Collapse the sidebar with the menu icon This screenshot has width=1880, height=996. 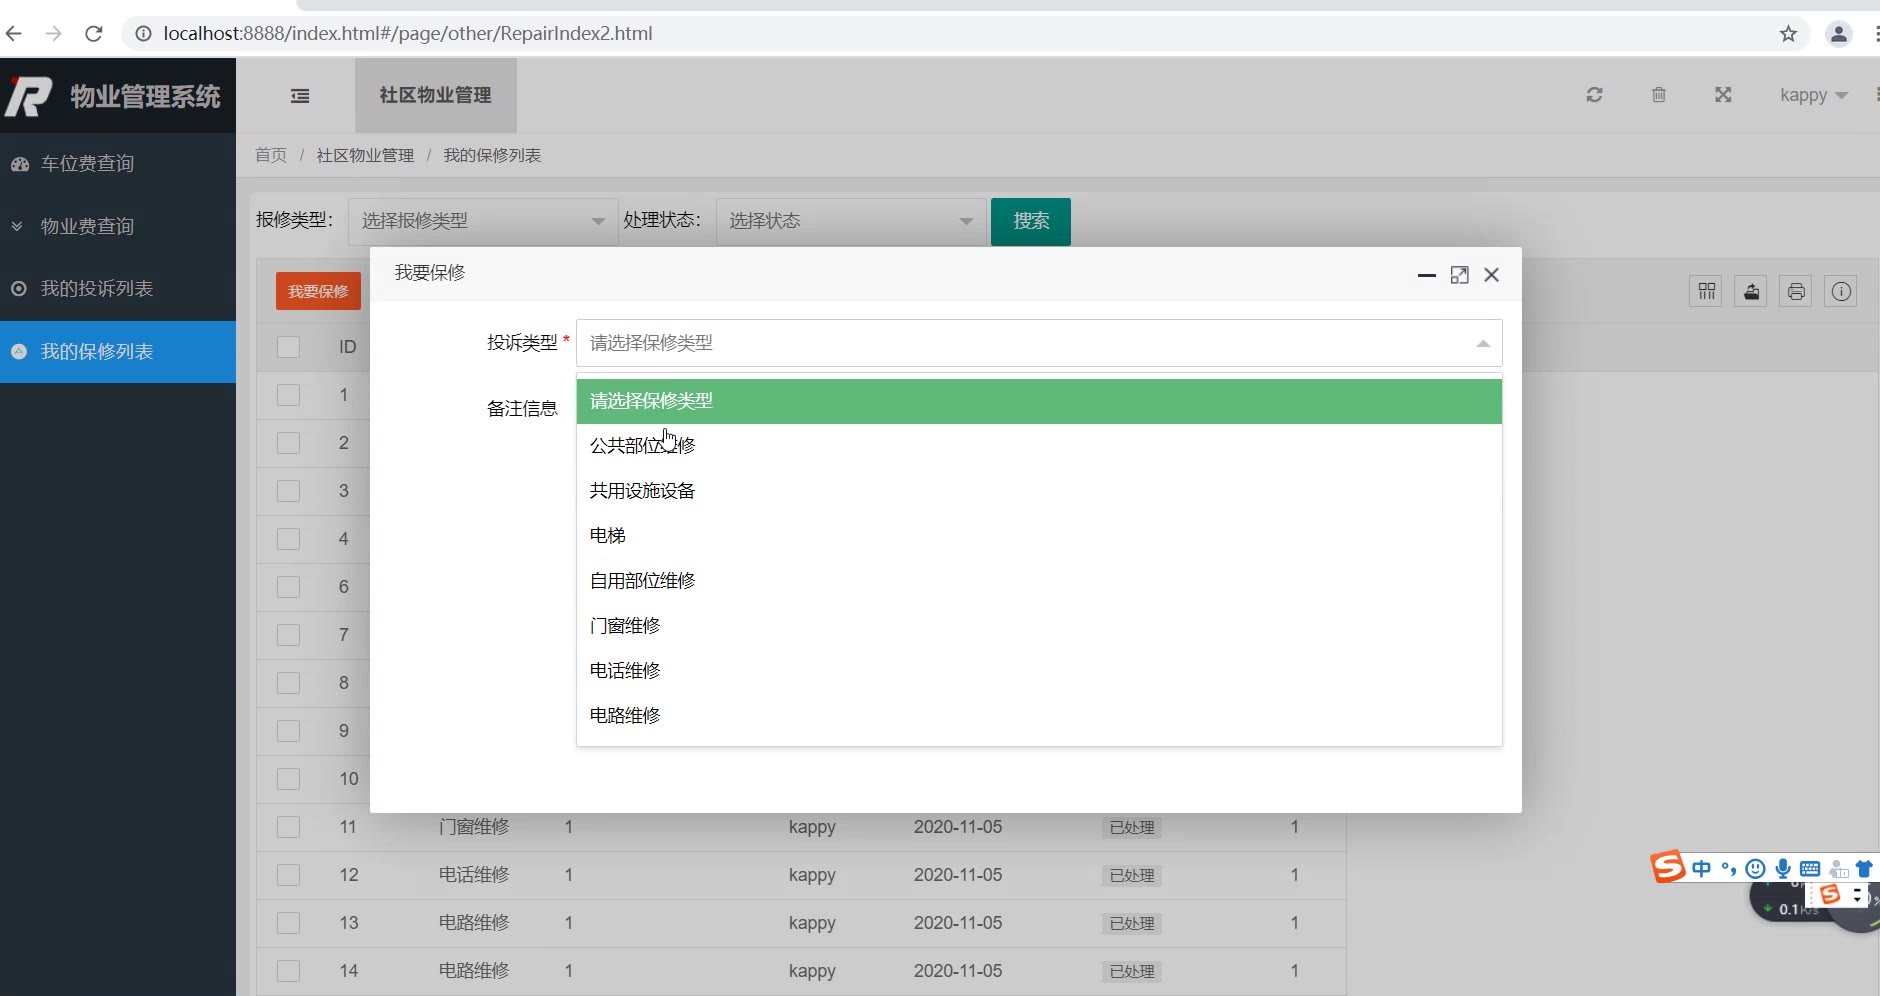point(300,96)
